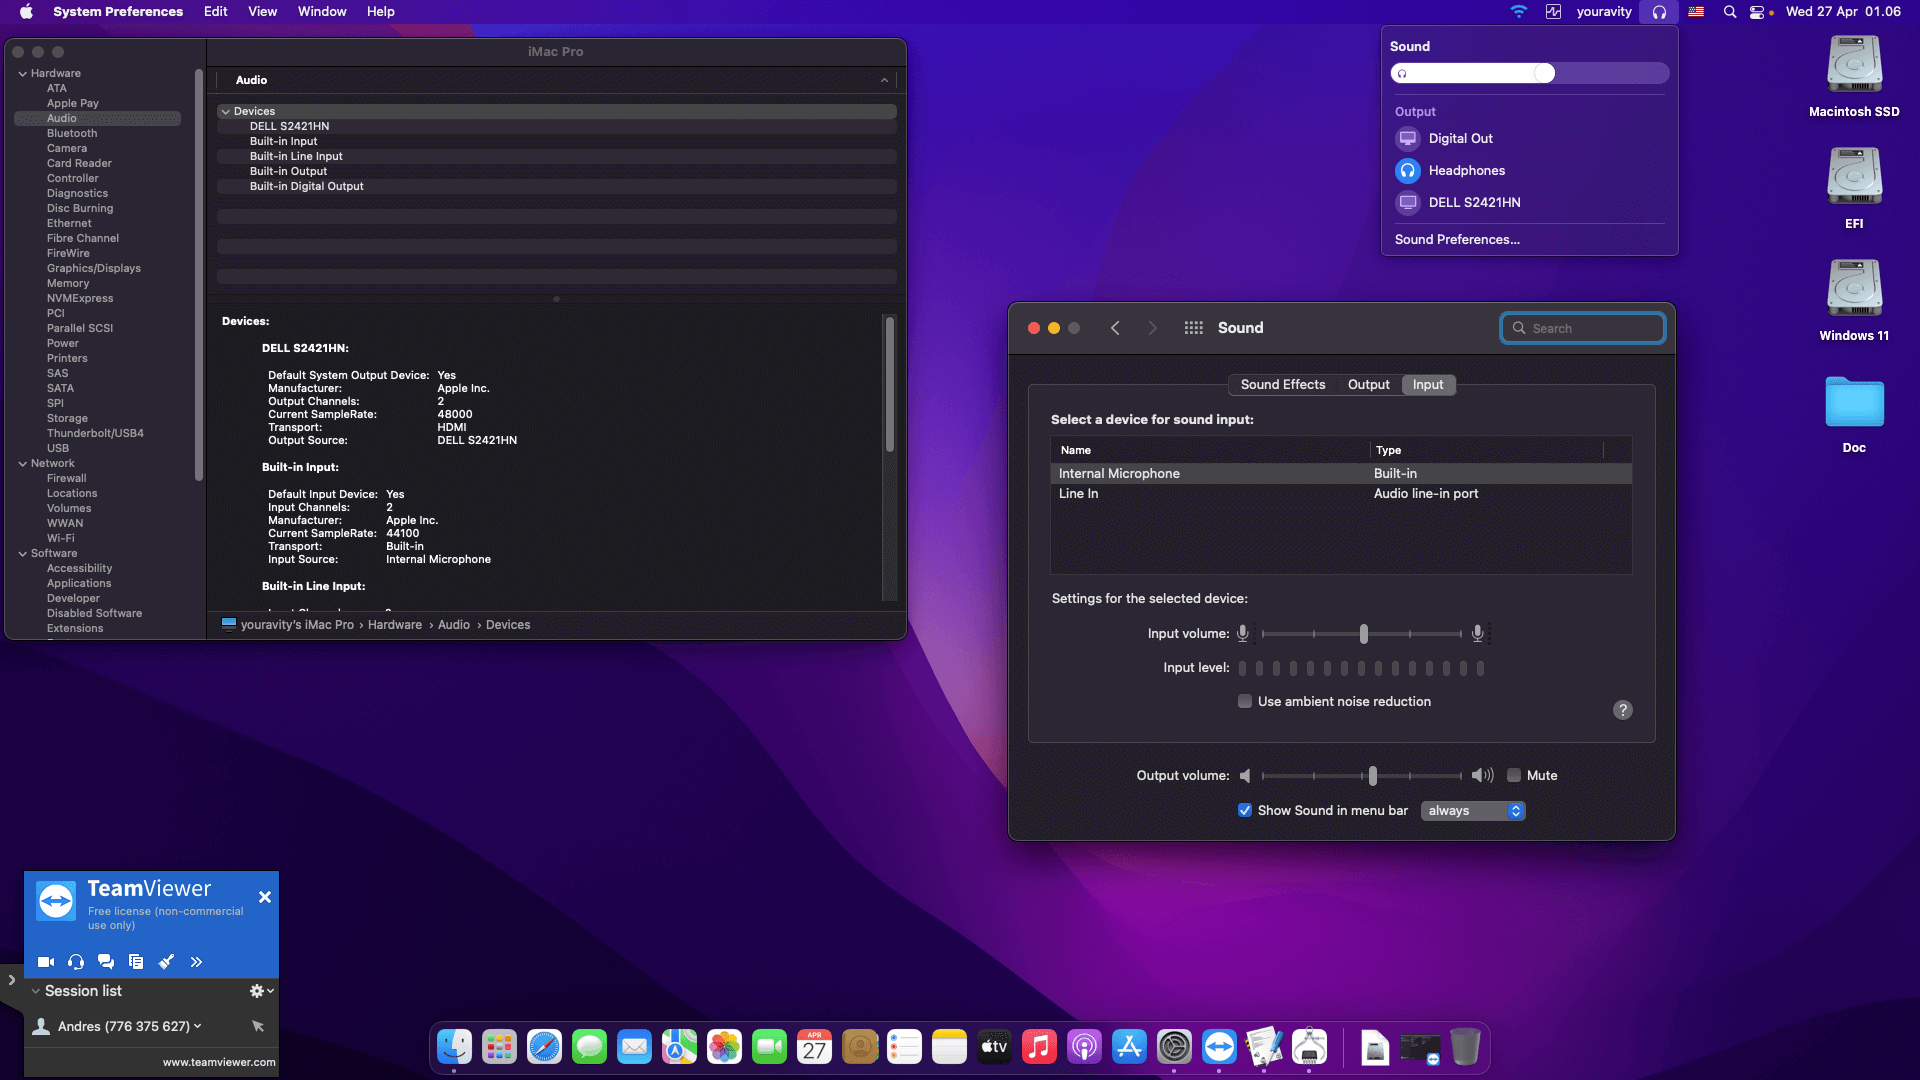The image size is (1920, 1080).
Task: Launch Safari from the Dock
Action: (545, 1047)
